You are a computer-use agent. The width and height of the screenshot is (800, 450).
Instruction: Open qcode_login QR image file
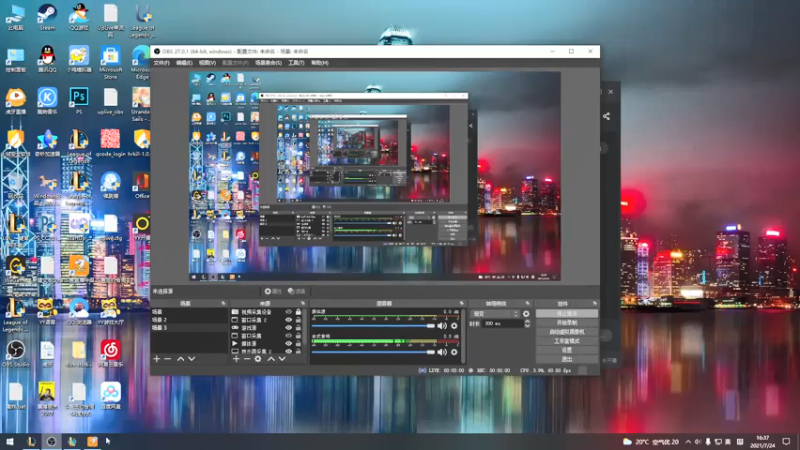point(110,142)
